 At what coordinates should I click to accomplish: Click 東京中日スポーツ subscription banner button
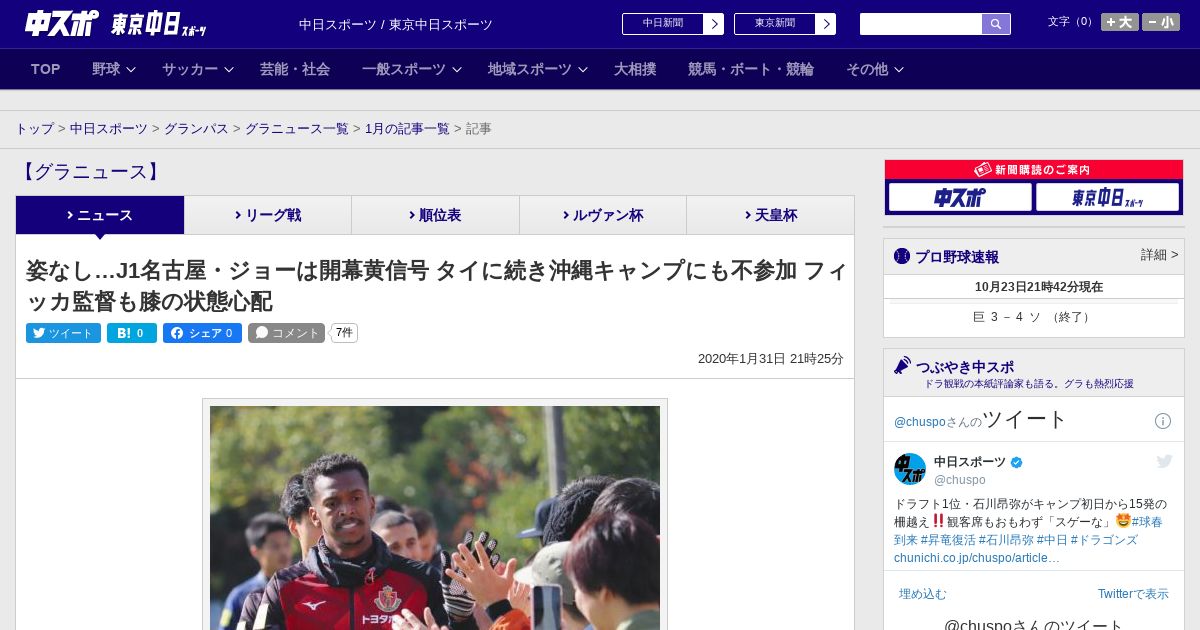pyautogui.click(x=1107, y=197)
